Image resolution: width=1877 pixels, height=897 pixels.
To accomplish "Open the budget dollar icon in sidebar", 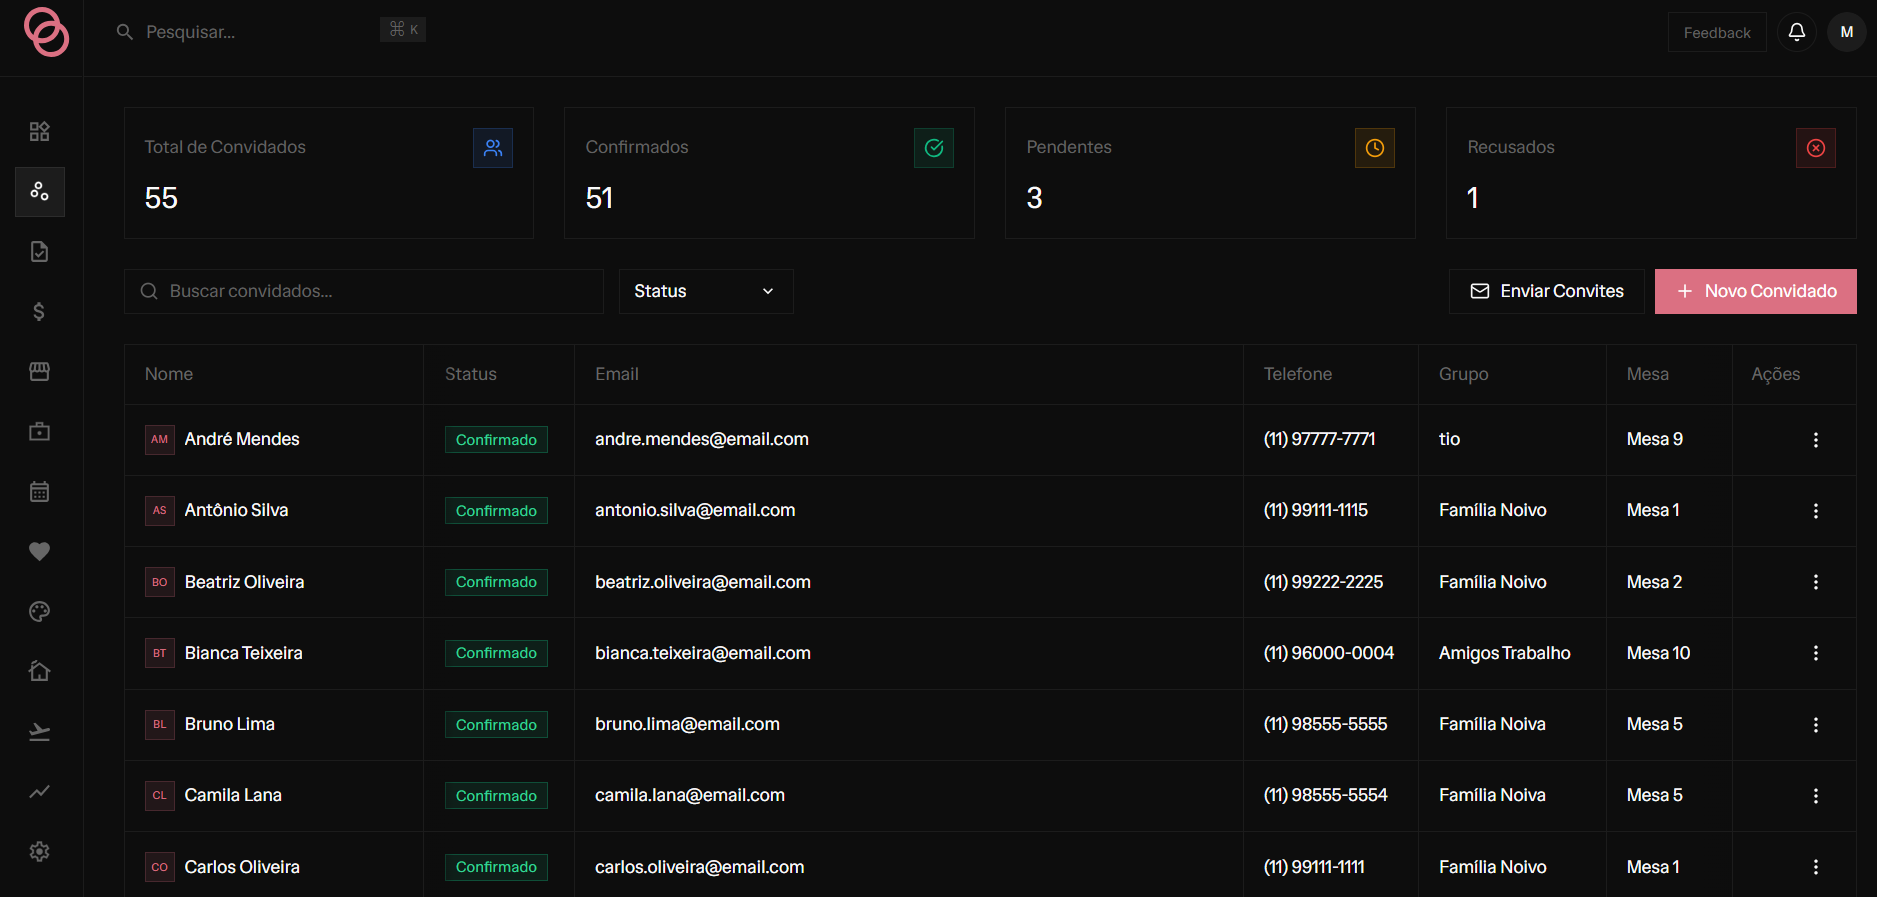I will coord(40,312).
